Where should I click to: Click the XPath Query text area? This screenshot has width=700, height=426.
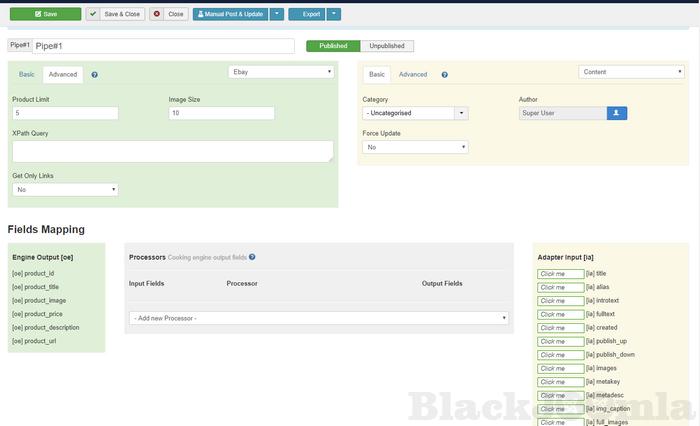172,151
